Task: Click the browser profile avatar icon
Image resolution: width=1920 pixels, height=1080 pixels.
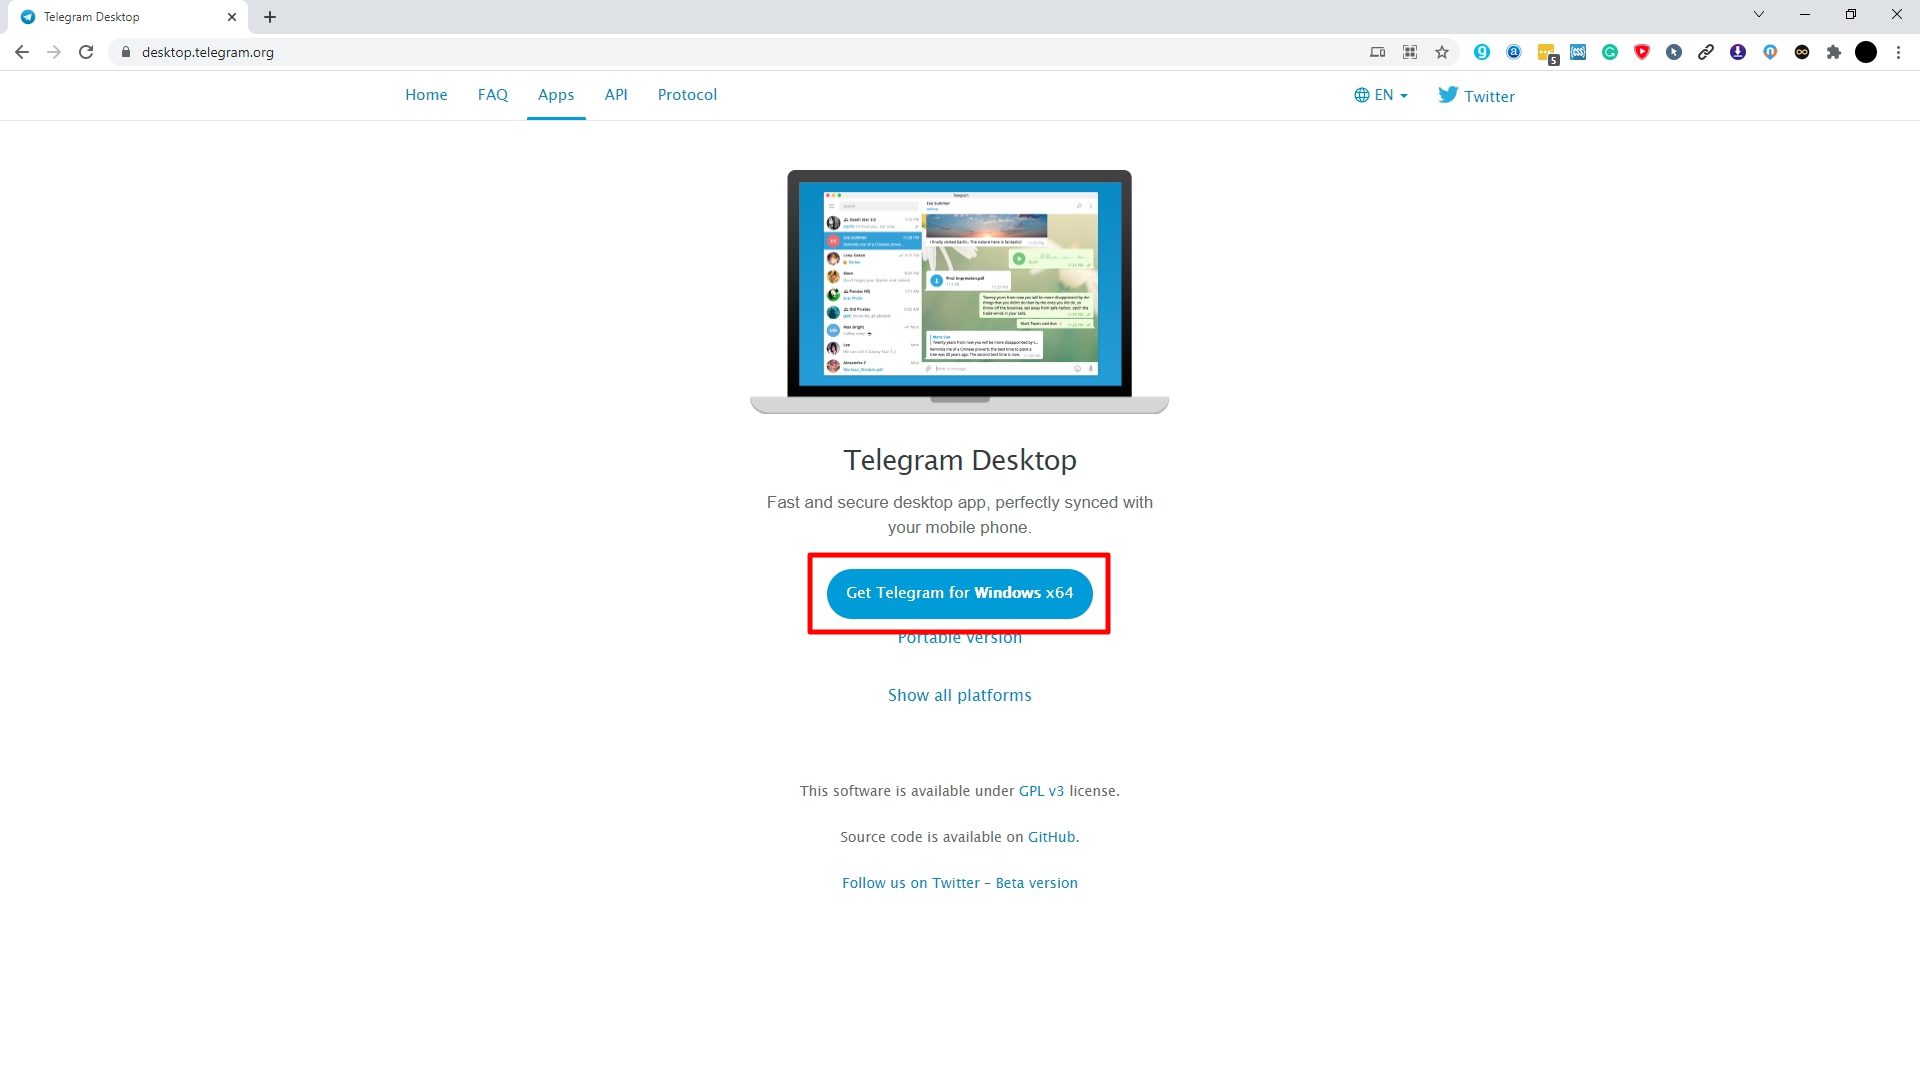Action: [1867, 53]
